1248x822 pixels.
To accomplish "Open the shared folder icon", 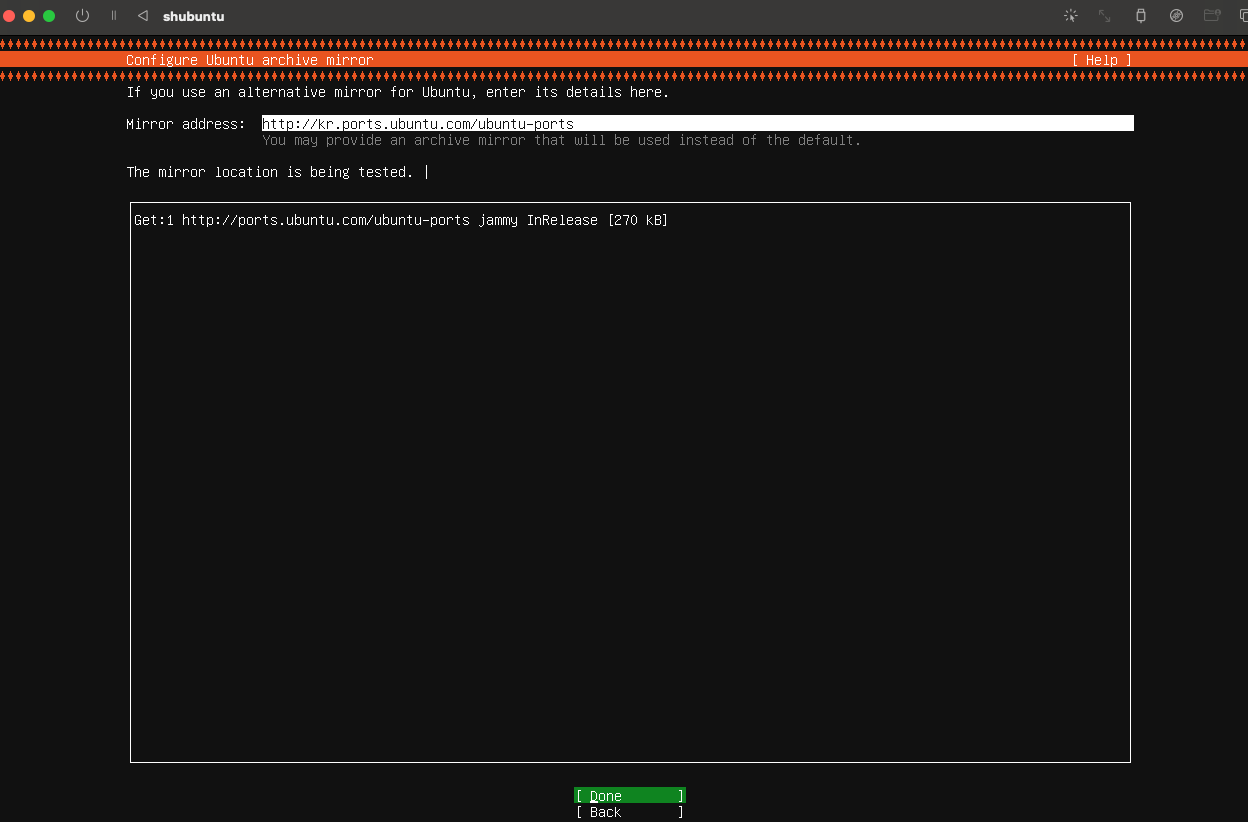I will (1212, 16).
